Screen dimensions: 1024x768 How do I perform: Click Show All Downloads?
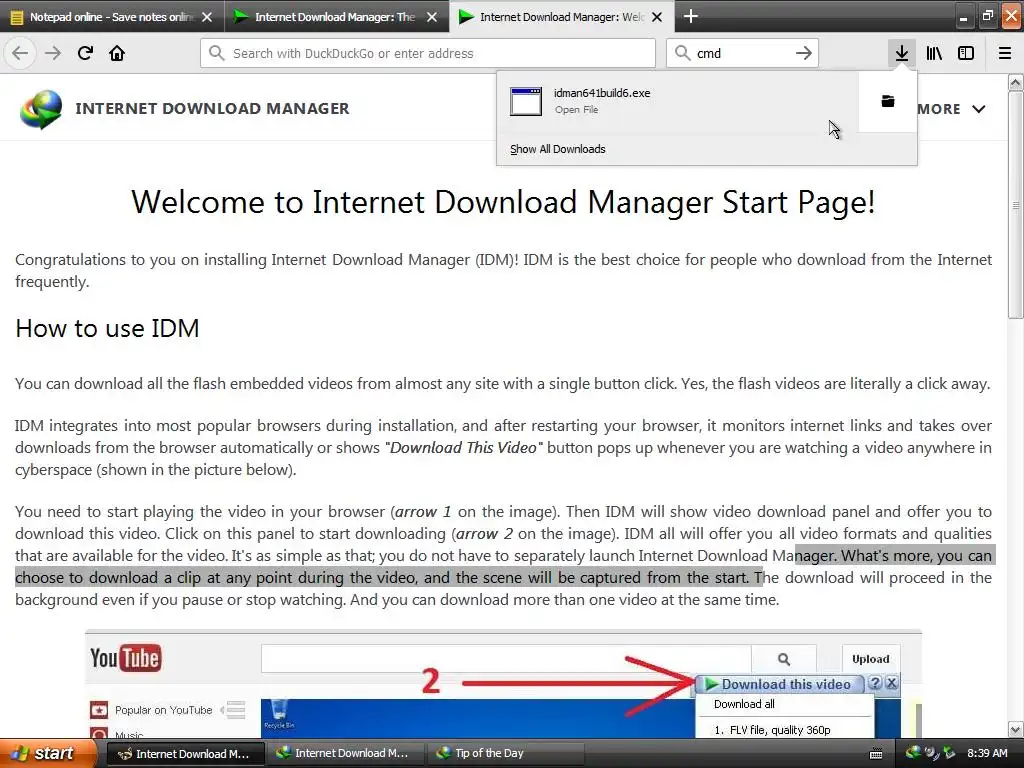(x=558, y=149)
